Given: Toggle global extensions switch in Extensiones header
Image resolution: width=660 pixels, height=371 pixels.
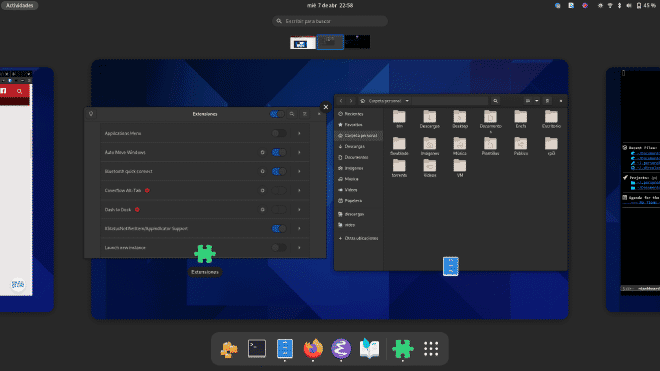Looking at the screenshot, I should [277, 114].
